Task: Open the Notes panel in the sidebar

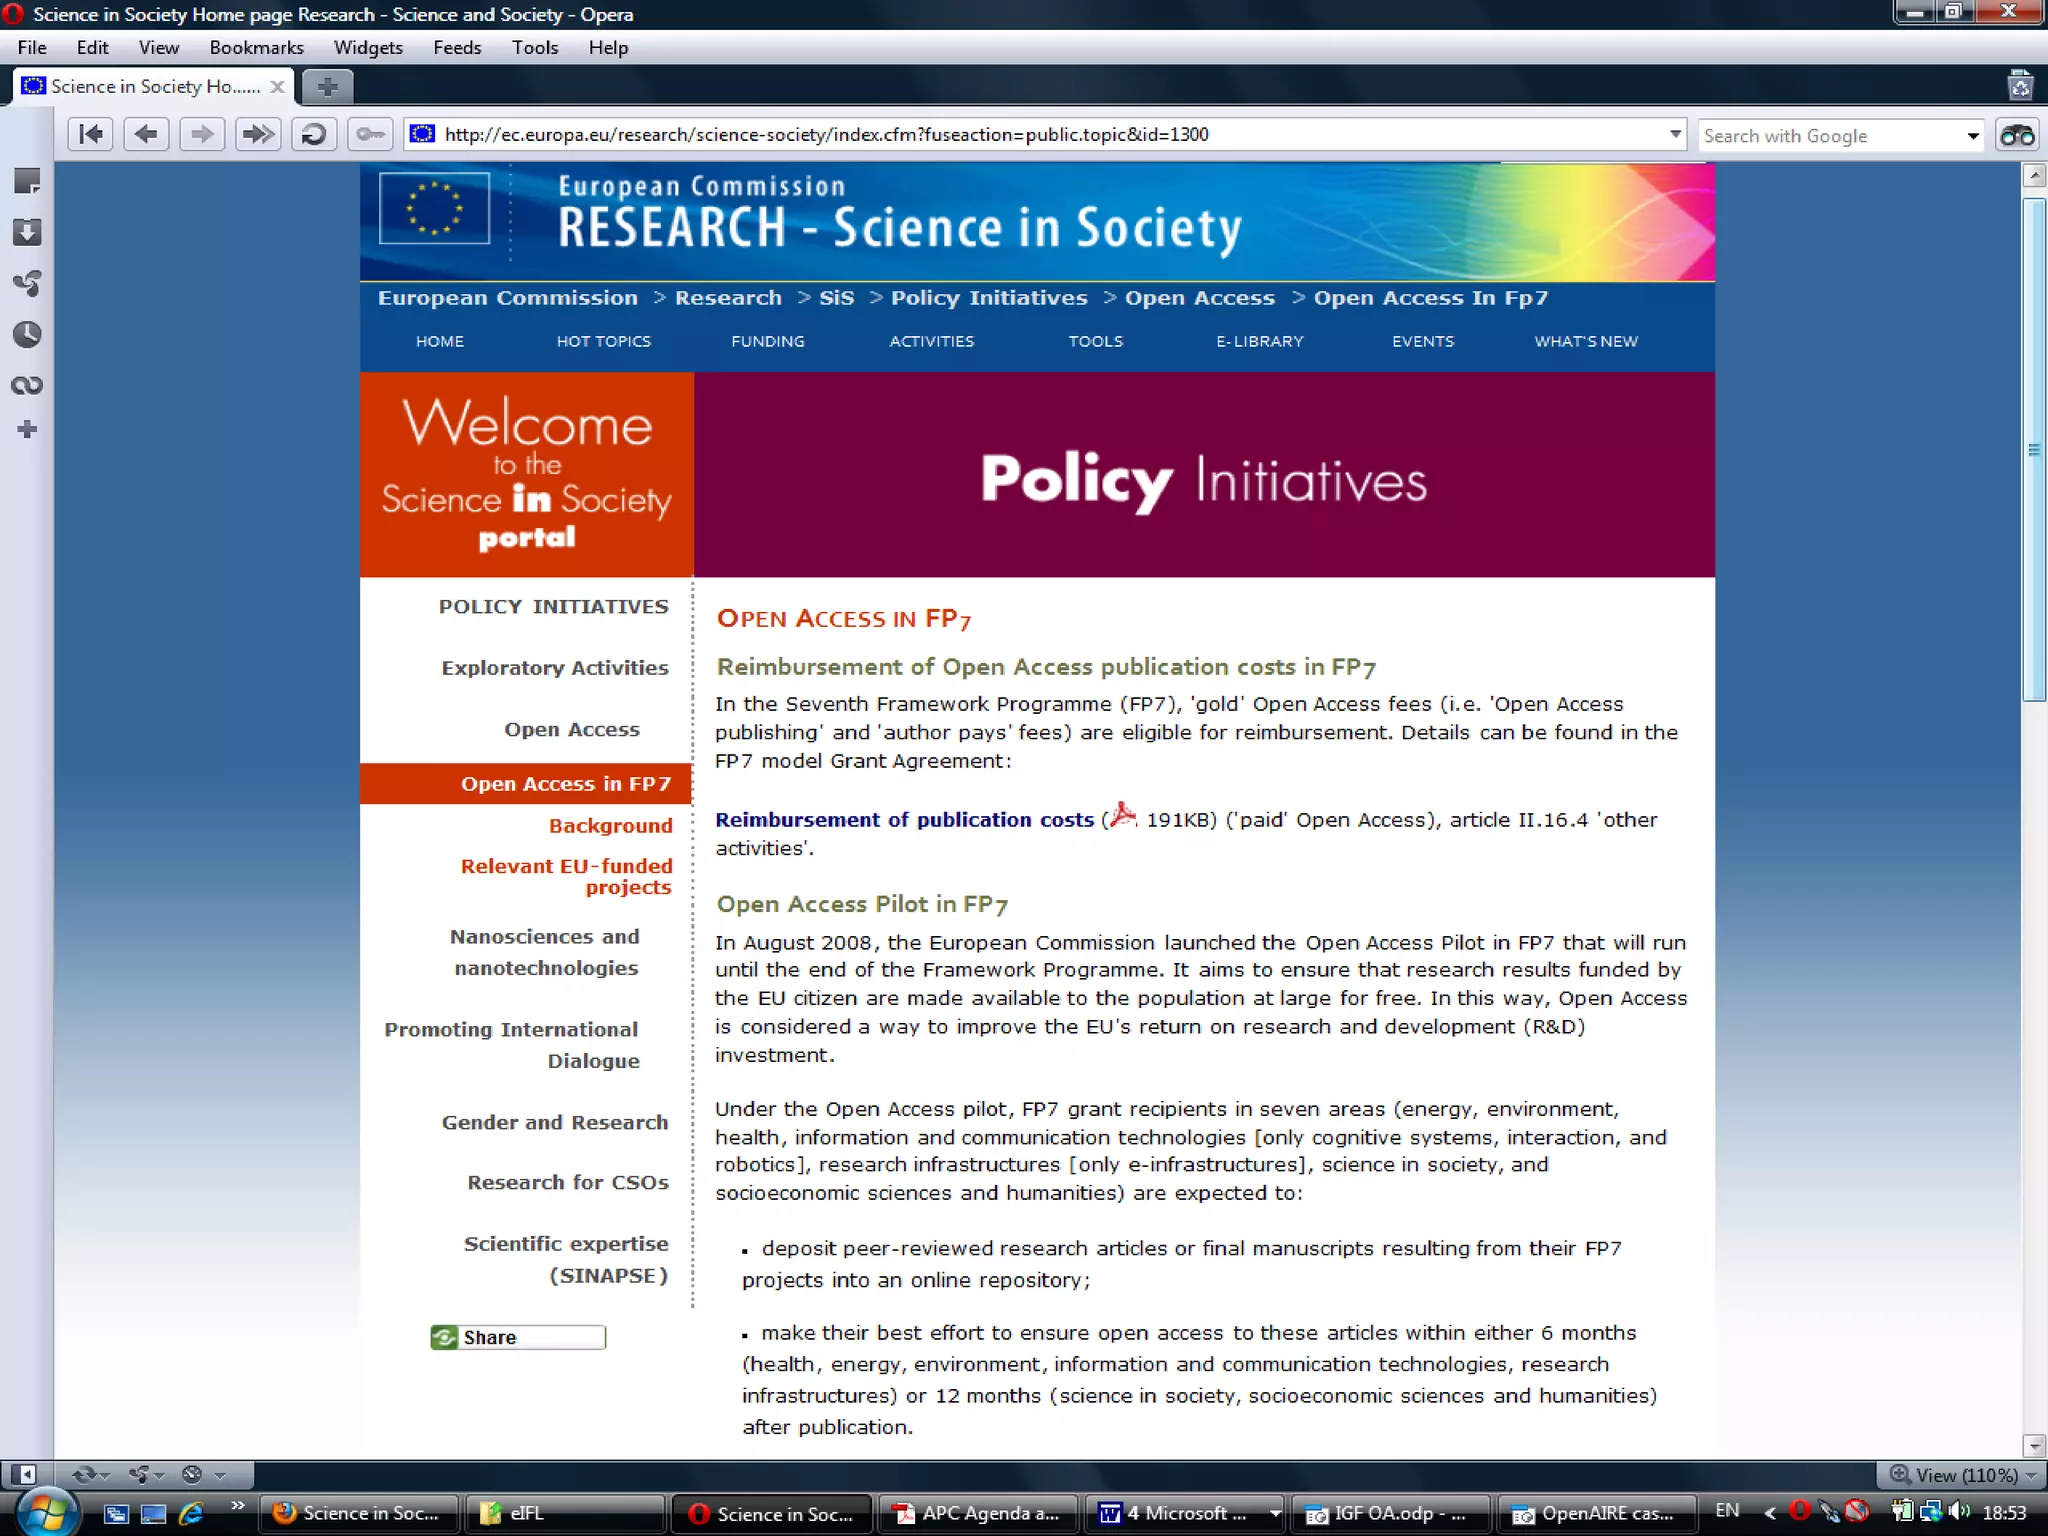Action: (x=27, y=181)
